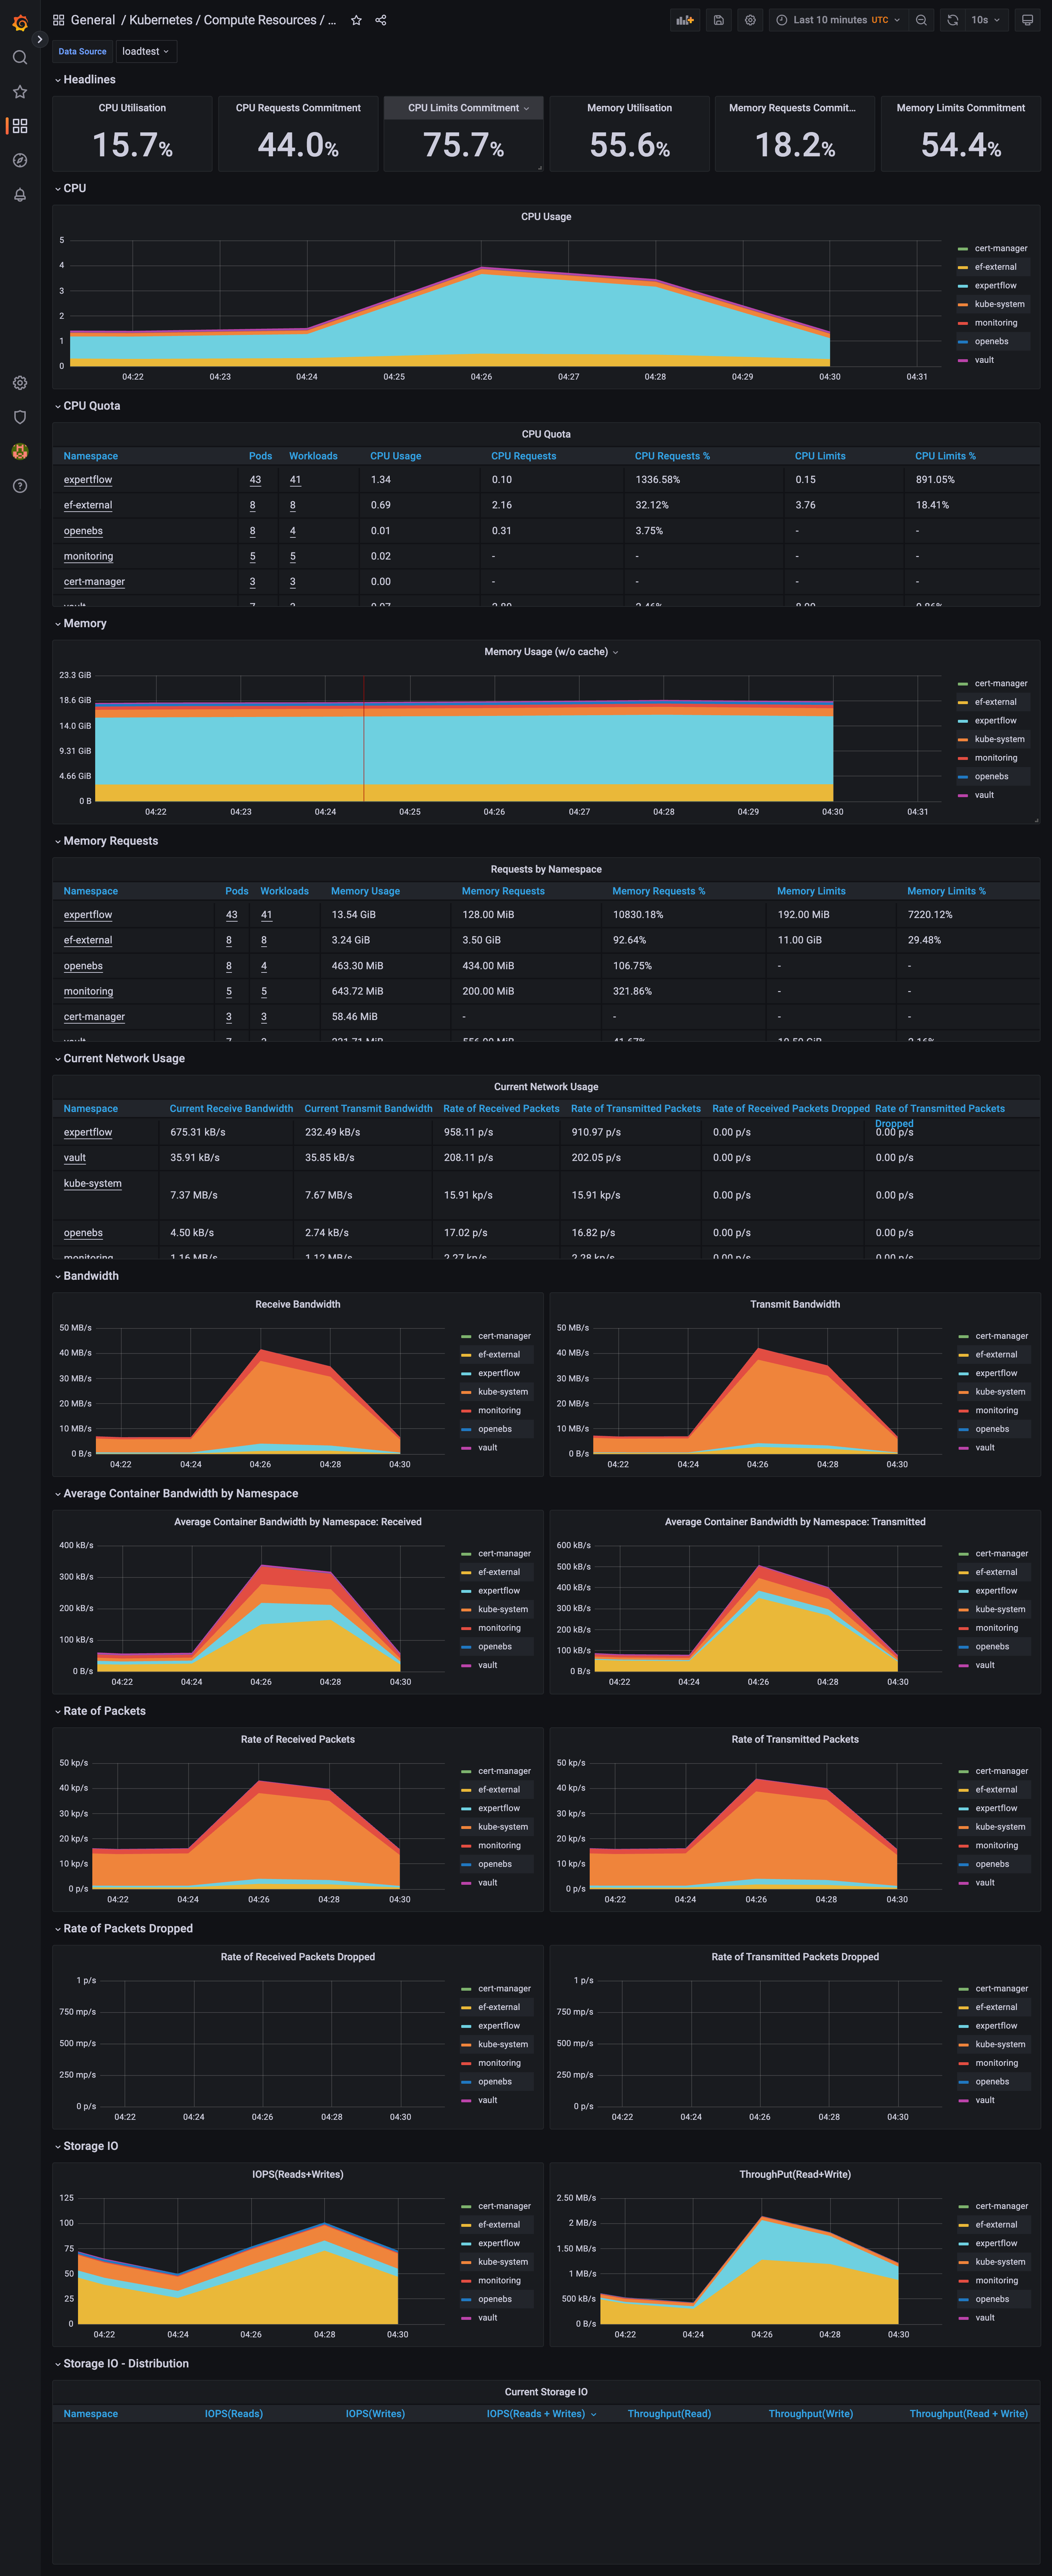Toggle the expertflow series in CPU Usage legend
The height and width of the screenshot is (2576, 1052).
996,285
